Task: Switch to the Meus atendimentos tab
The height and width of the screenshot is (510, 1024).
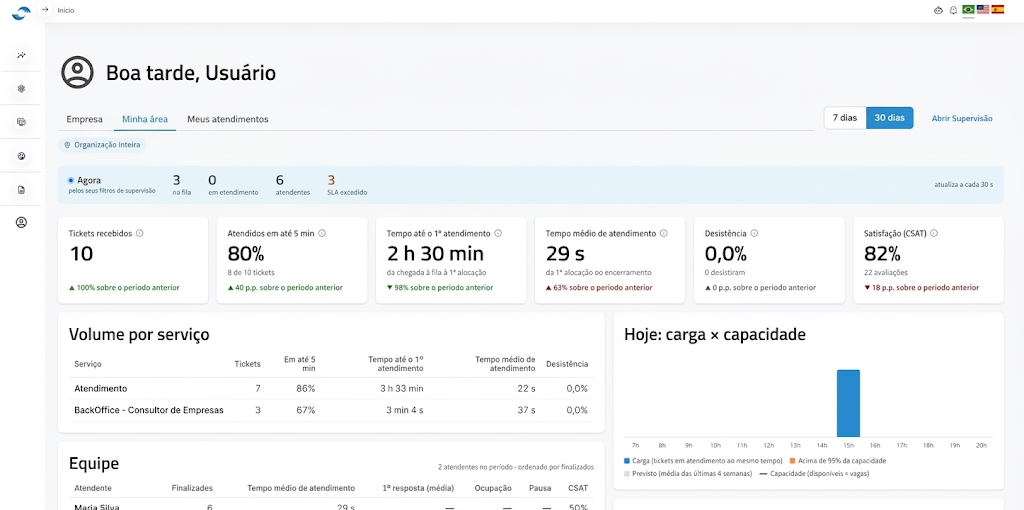Action: pyautogui.click(x=228, y=120)
